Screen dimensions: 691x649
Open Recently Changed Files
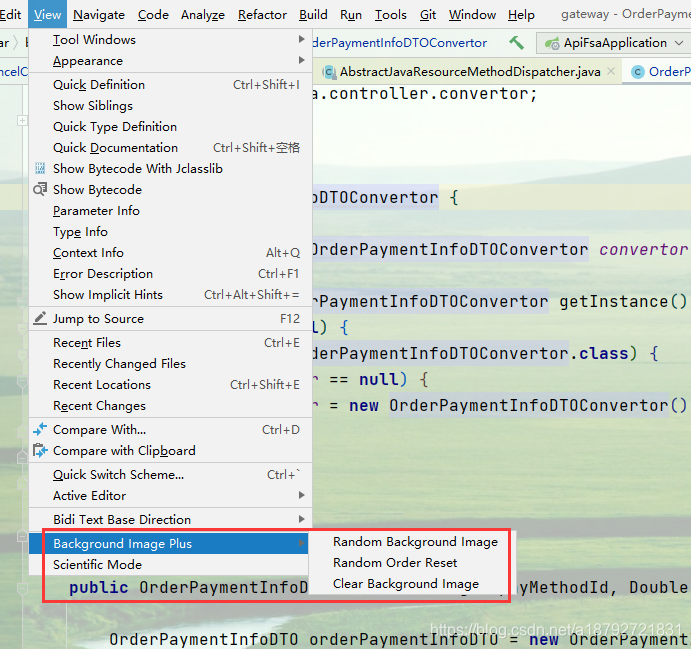coord(171,364)
